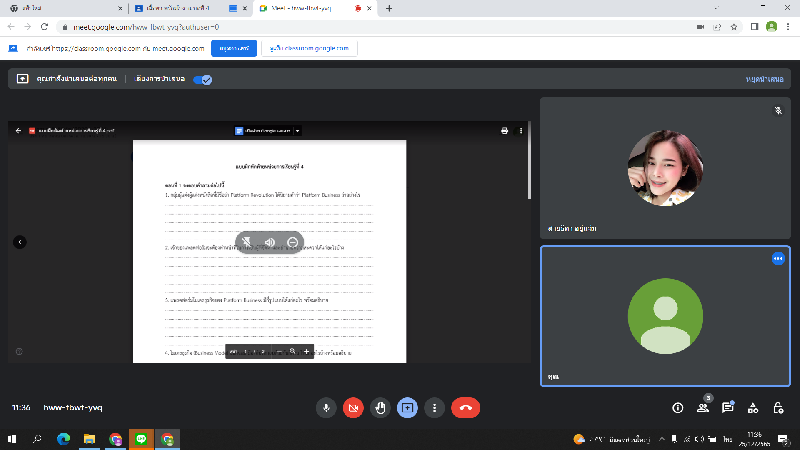The image size is (800, 450).
Task: Toggle the presentation switch in the top bar
Action: 203,79
